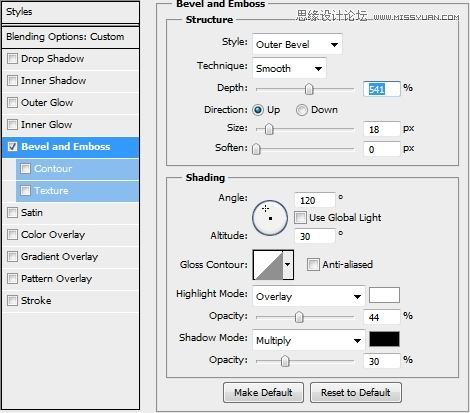470x413 pixels.
Task: Open Stroke settings by its label
Action: tap(36, 301)
